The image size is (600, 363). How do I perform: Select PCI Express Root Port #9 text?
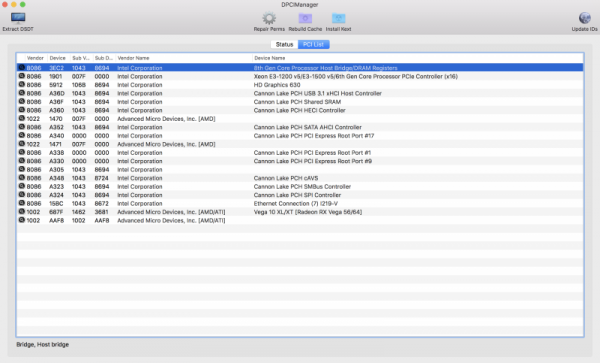pos(313,161)
